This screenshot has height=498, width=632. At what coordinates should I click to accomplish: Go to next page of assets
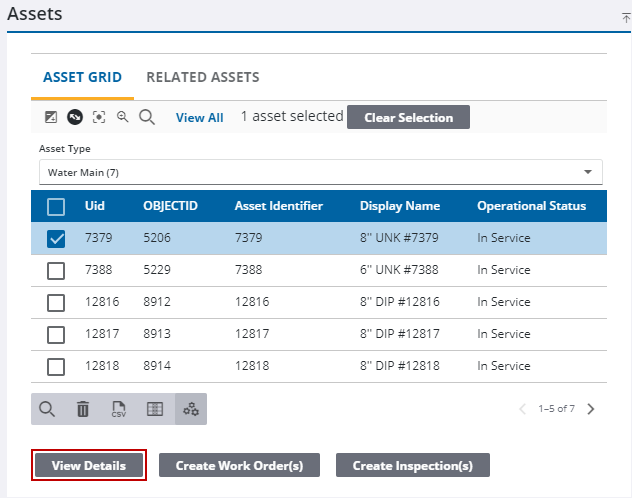pos(591,409)
